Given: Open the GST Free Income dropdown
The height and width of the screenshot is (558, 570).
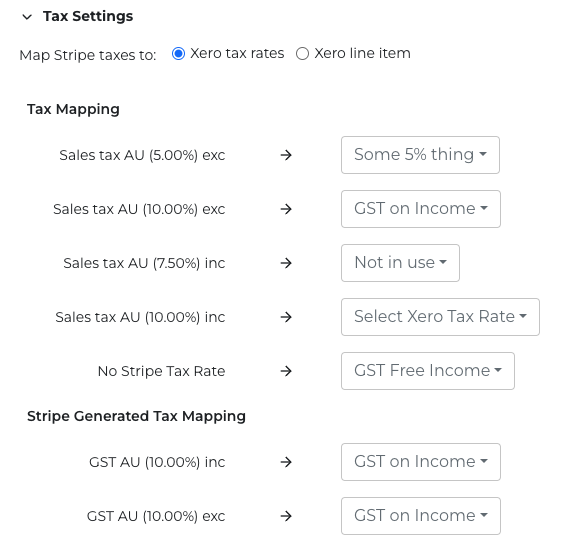Looking at the screenshot, I should [428, 371].
